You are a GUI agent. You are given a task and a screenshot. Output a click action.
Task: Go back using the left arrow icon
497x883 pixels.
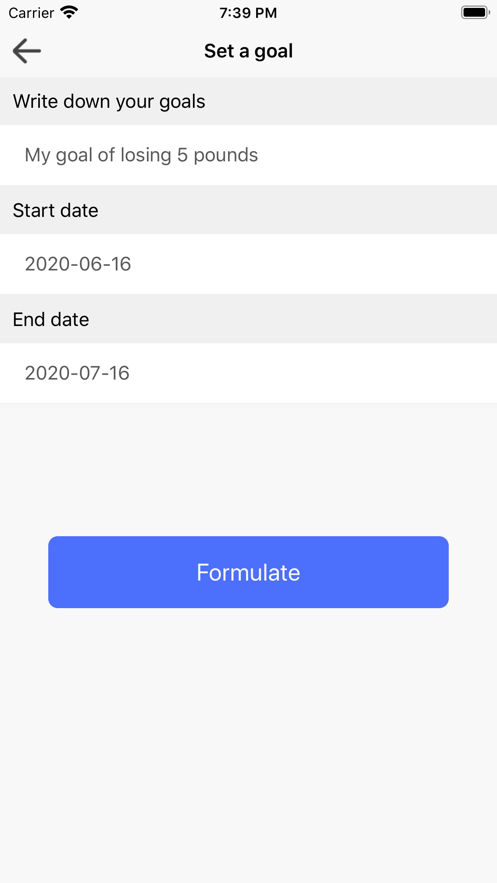point(26,51)
